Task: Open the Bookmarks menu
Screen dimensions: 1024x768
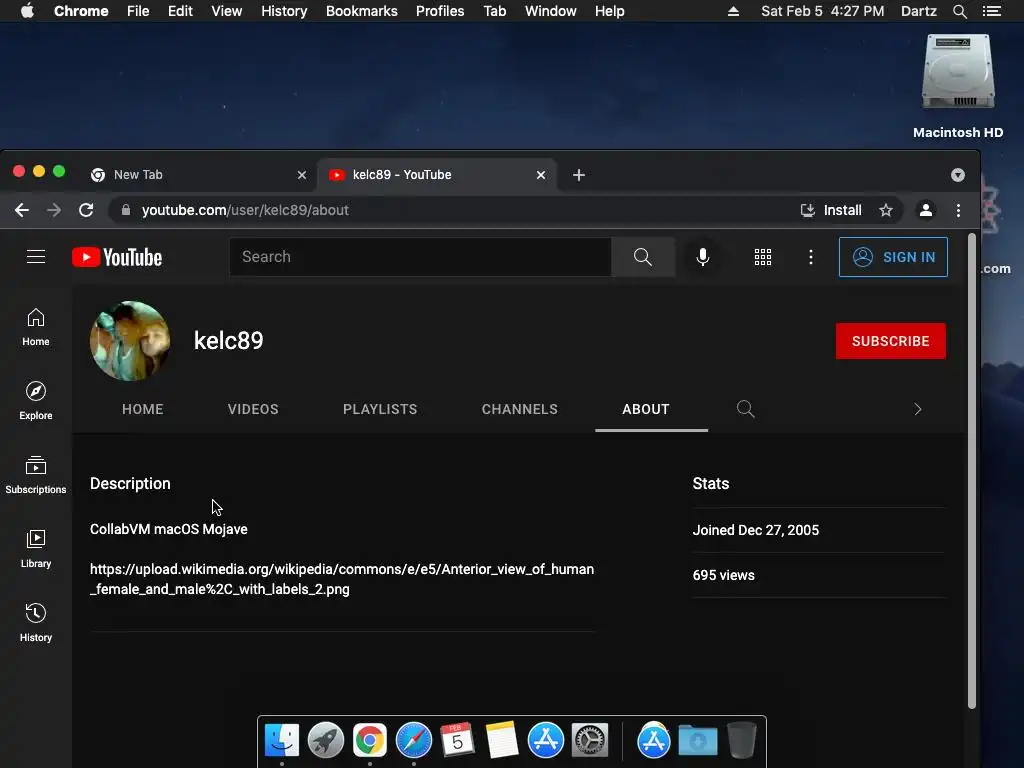Action: [361, 11]
